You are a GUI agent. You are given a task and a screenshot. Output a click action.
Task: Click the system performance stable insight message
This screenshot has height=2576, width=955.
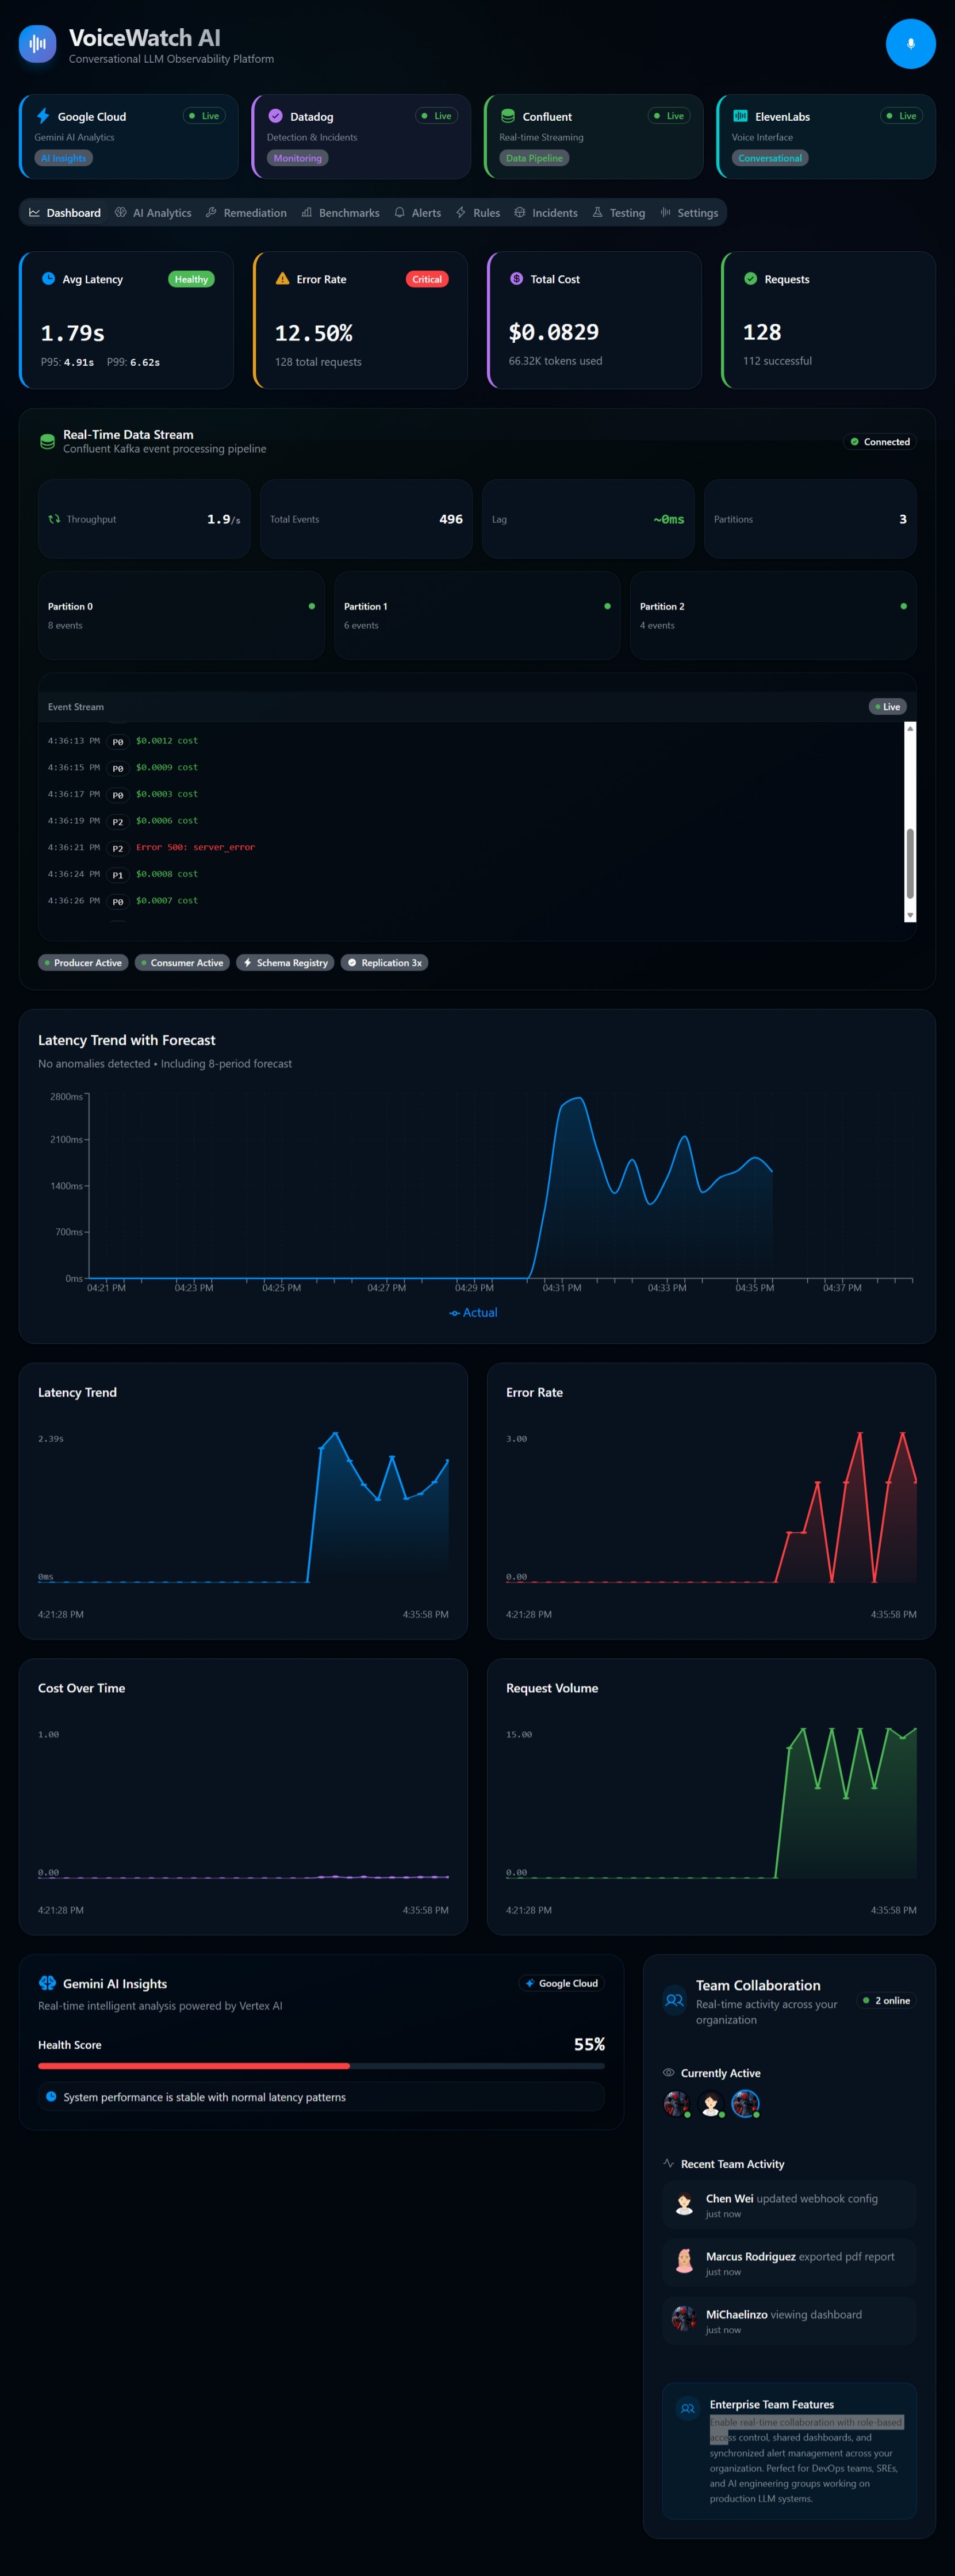click(321, 2097)
